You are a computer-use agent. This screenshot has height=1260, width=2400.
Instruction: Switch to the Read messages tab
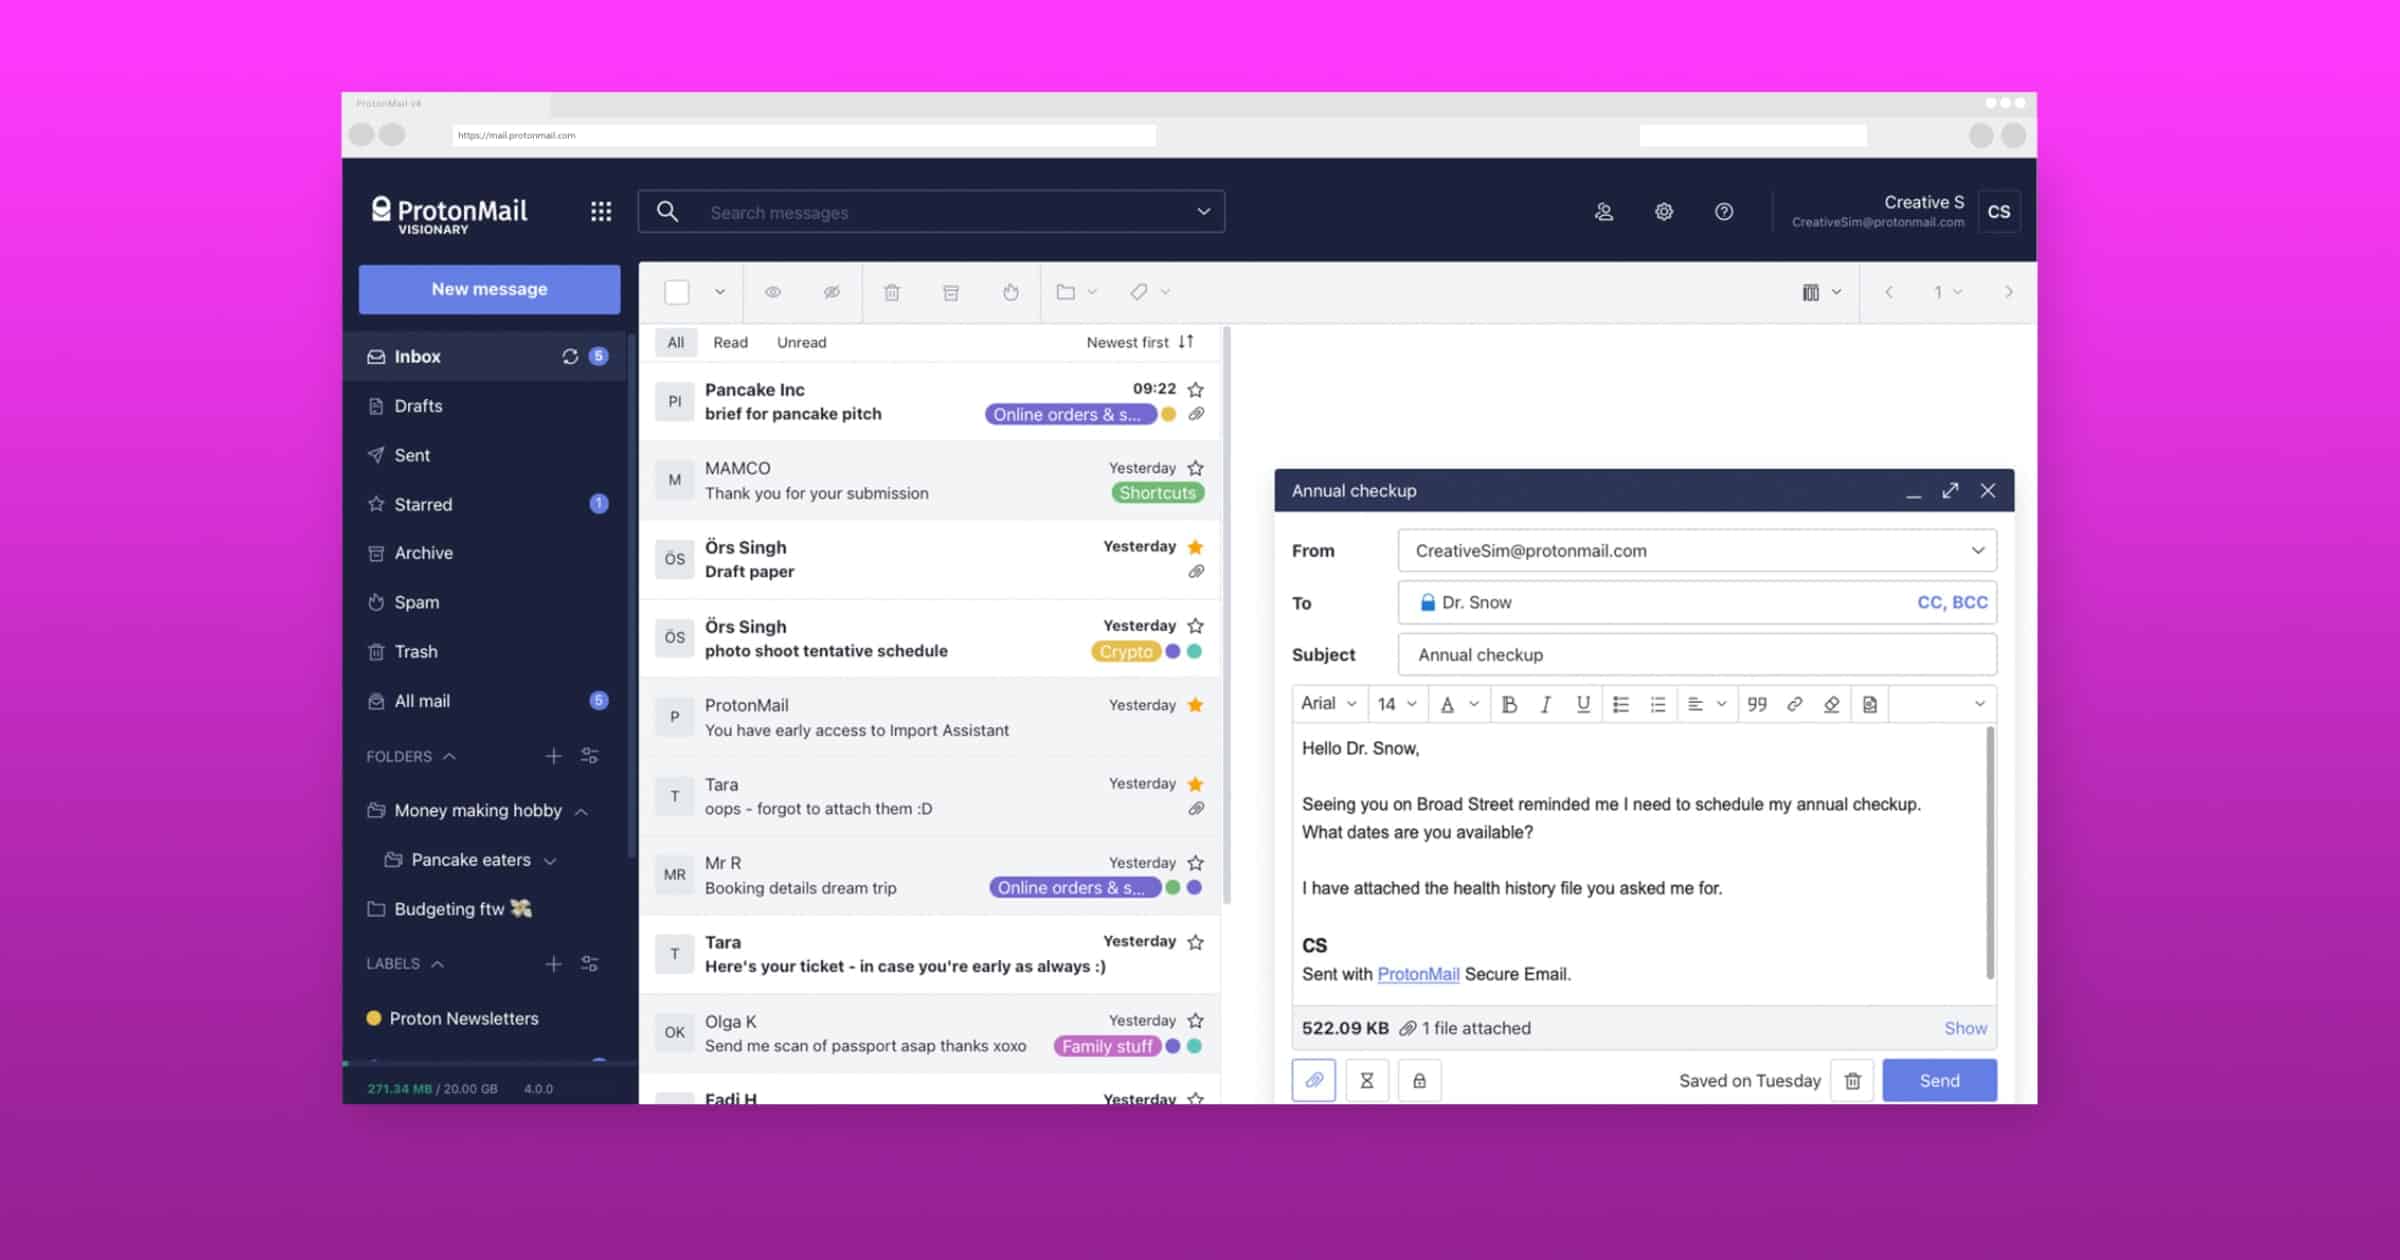tap(729, 342)
